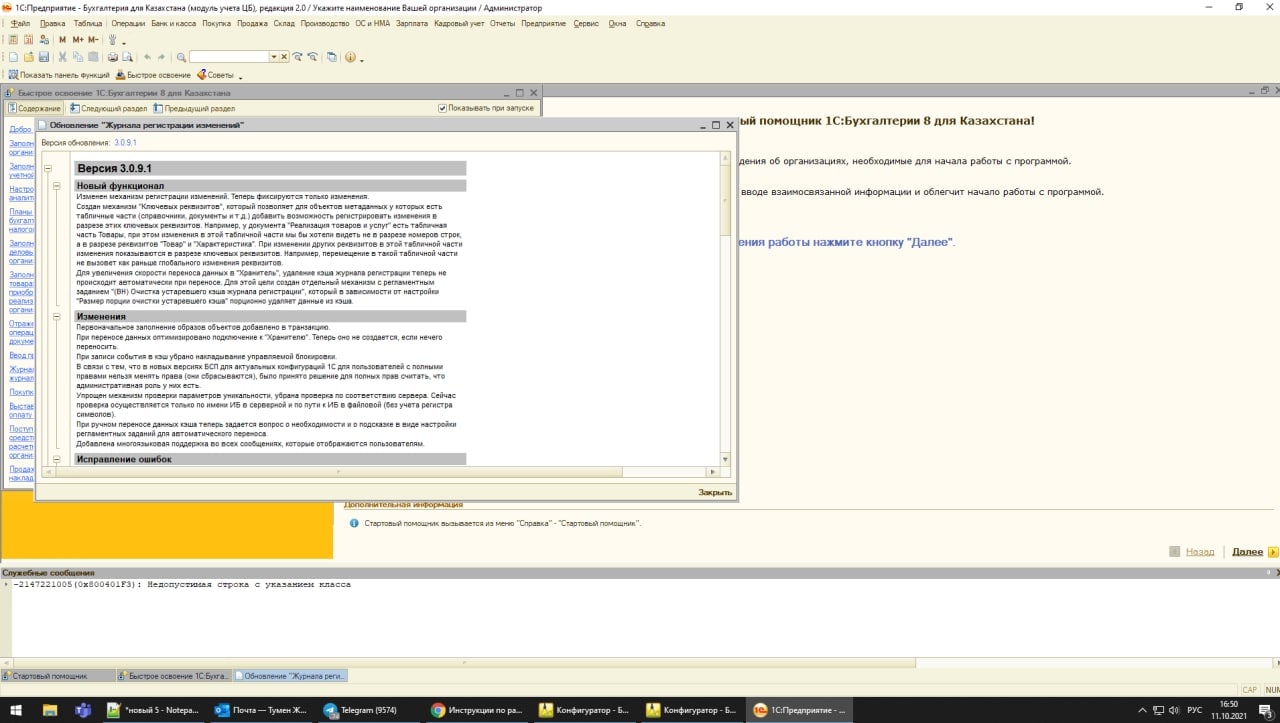
Task: Open the Google Chrome 'Инструкции' taskbar window
Action: (x=477, y=710)
